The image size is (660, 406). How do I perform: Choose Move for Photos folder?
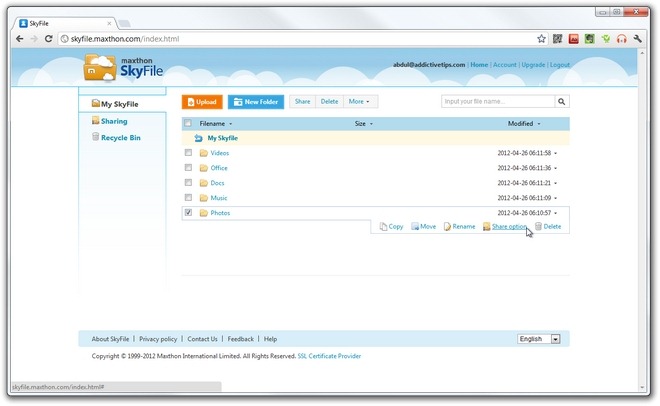pos(423,227)
